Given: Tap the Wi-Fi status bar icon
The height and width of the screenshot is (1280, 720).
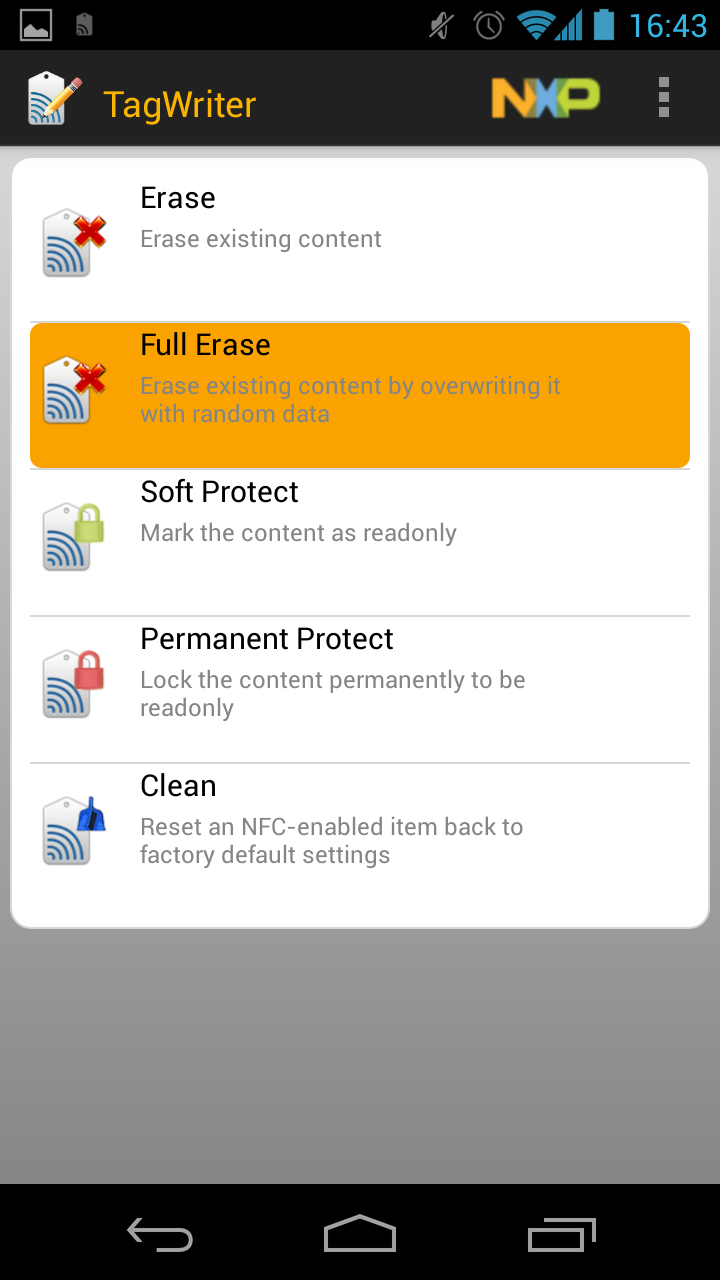Looking at the screenshot, I should 536,25.
